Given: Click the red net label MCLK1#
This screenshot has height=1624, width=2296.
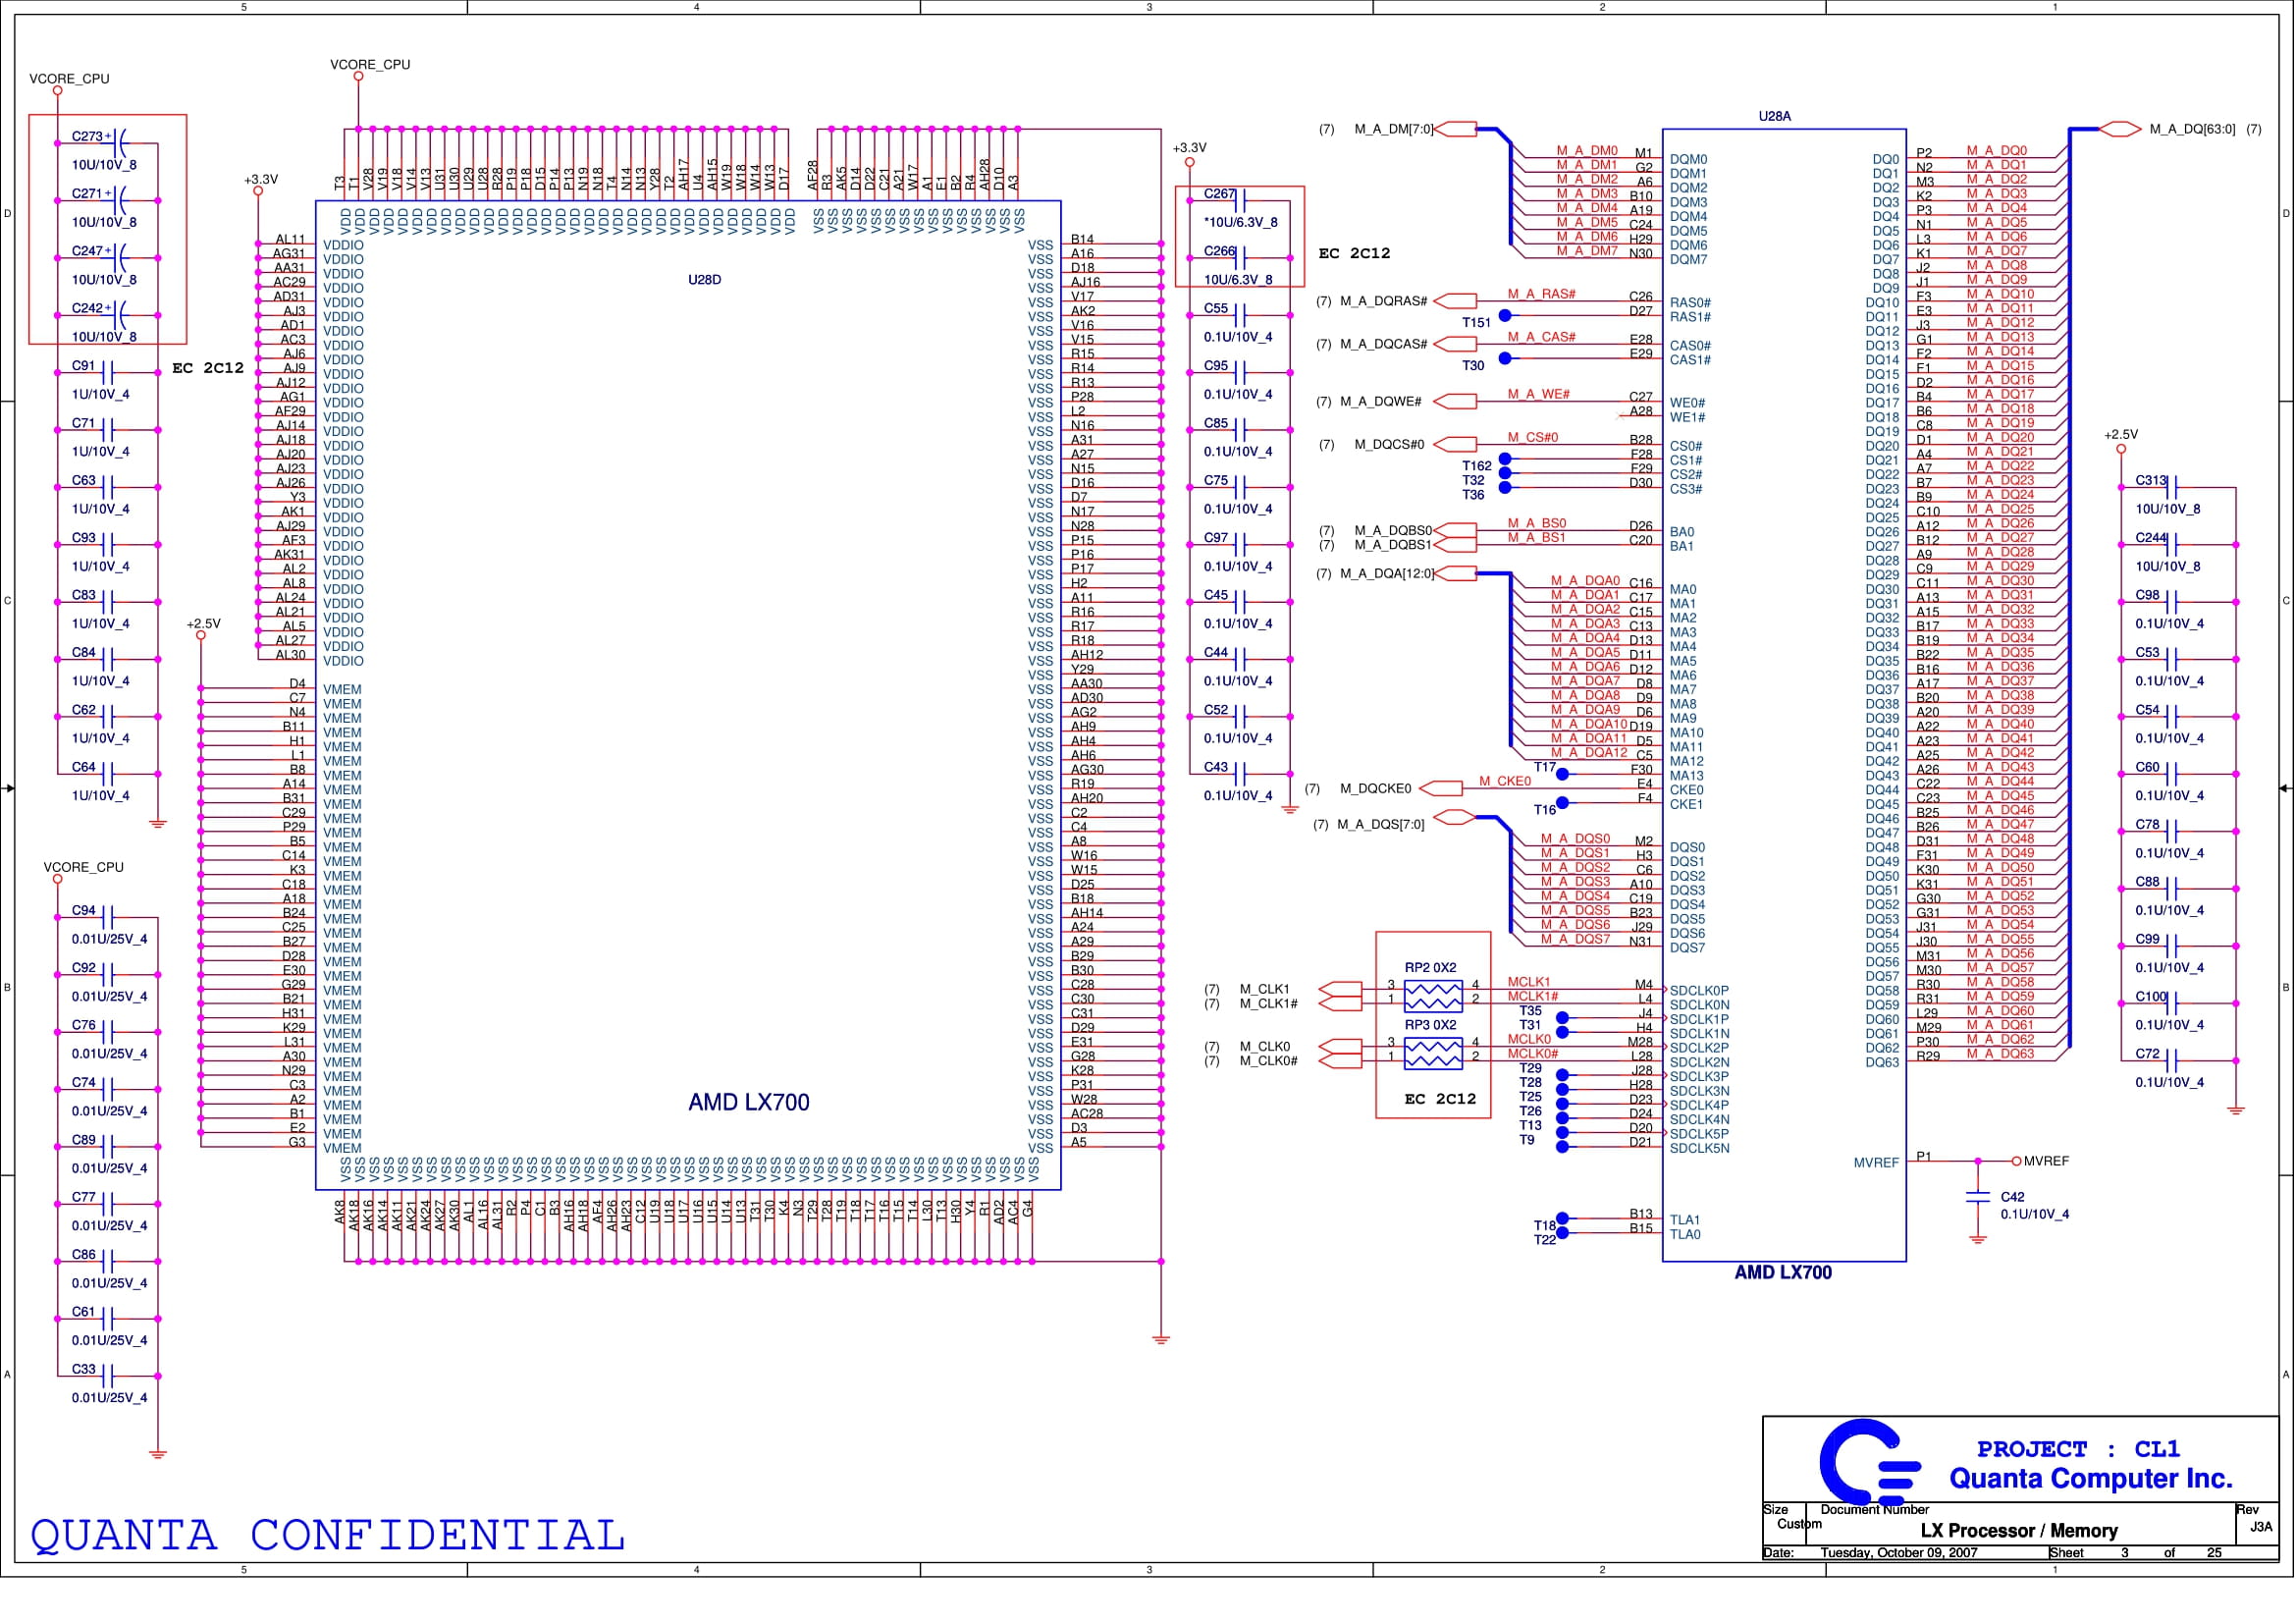Looking at the screenshot, I should 1533,996.
